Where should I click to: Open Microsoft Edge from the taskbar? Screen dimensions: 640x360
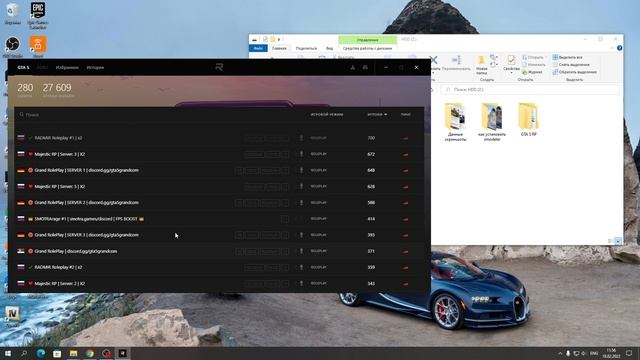(40, 353)
